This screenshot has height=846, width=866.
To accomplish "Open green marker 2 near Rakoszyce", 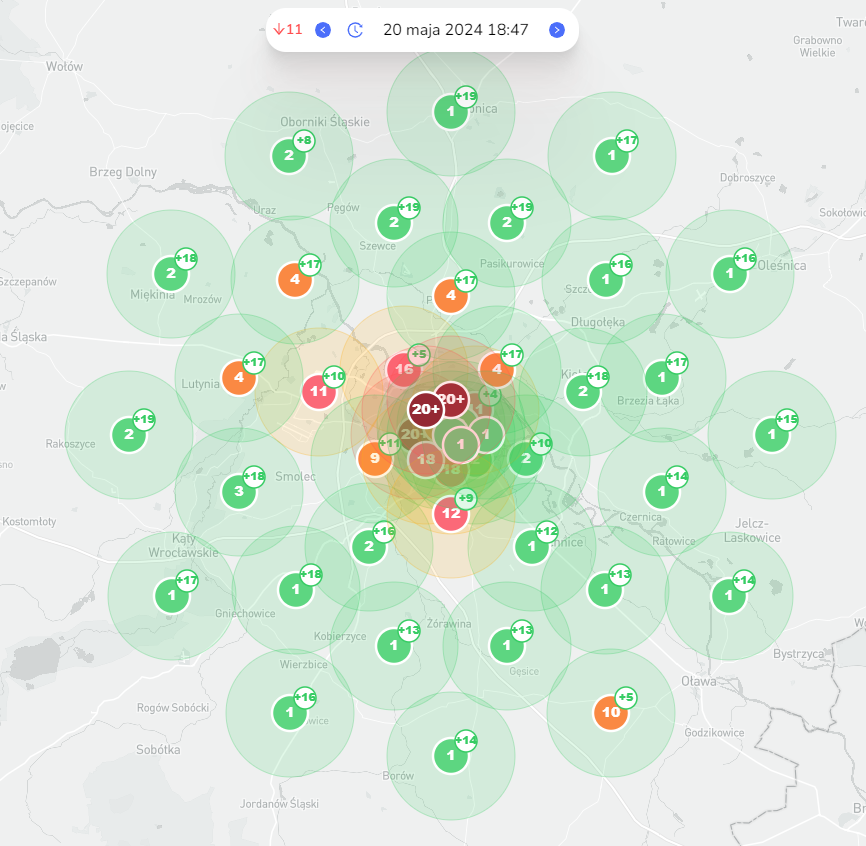I will 128,435.
